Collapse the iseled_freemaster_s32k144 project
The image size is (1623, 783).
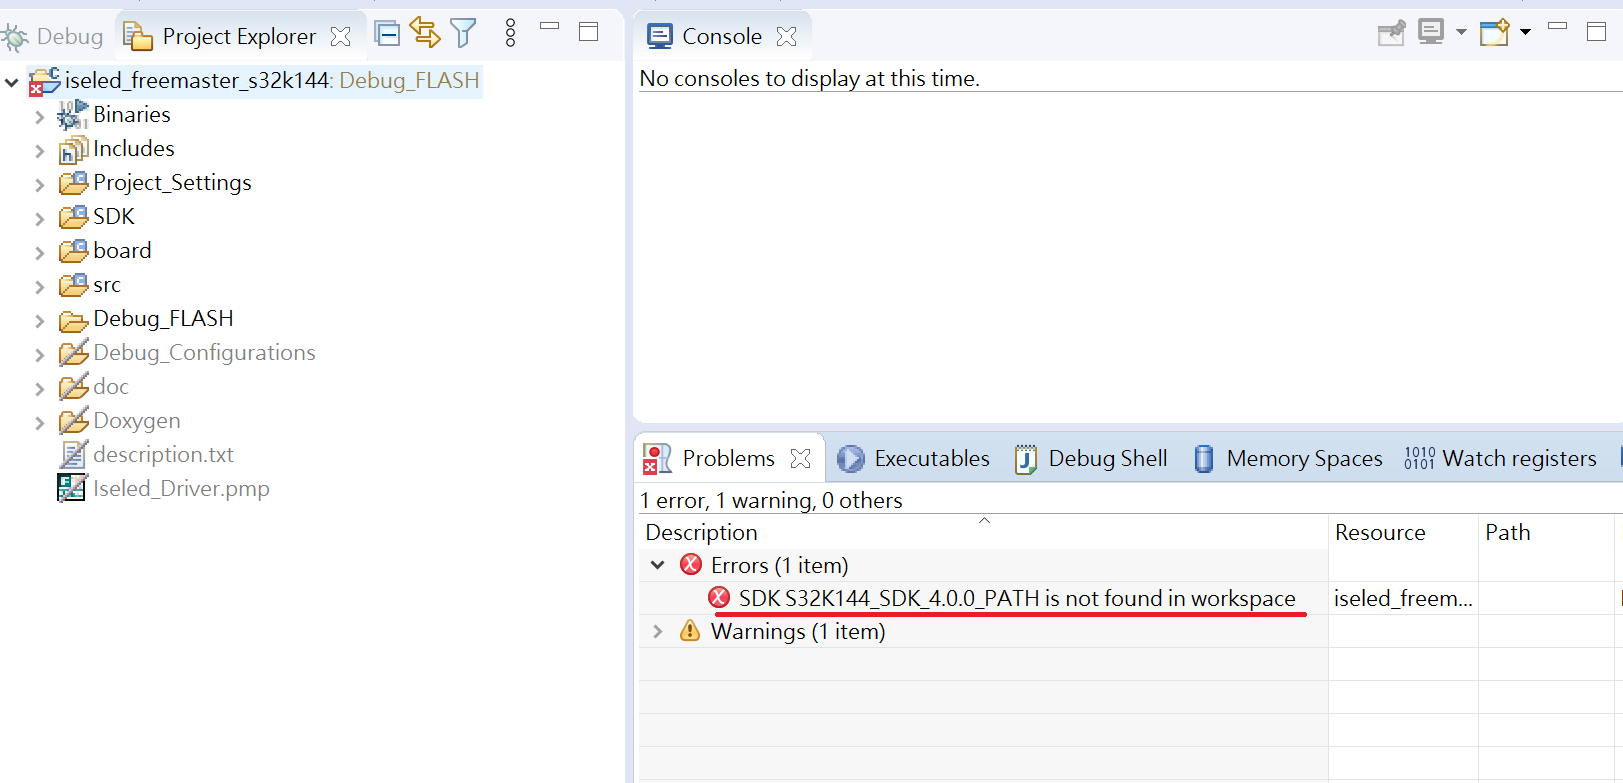pos(12,82)
